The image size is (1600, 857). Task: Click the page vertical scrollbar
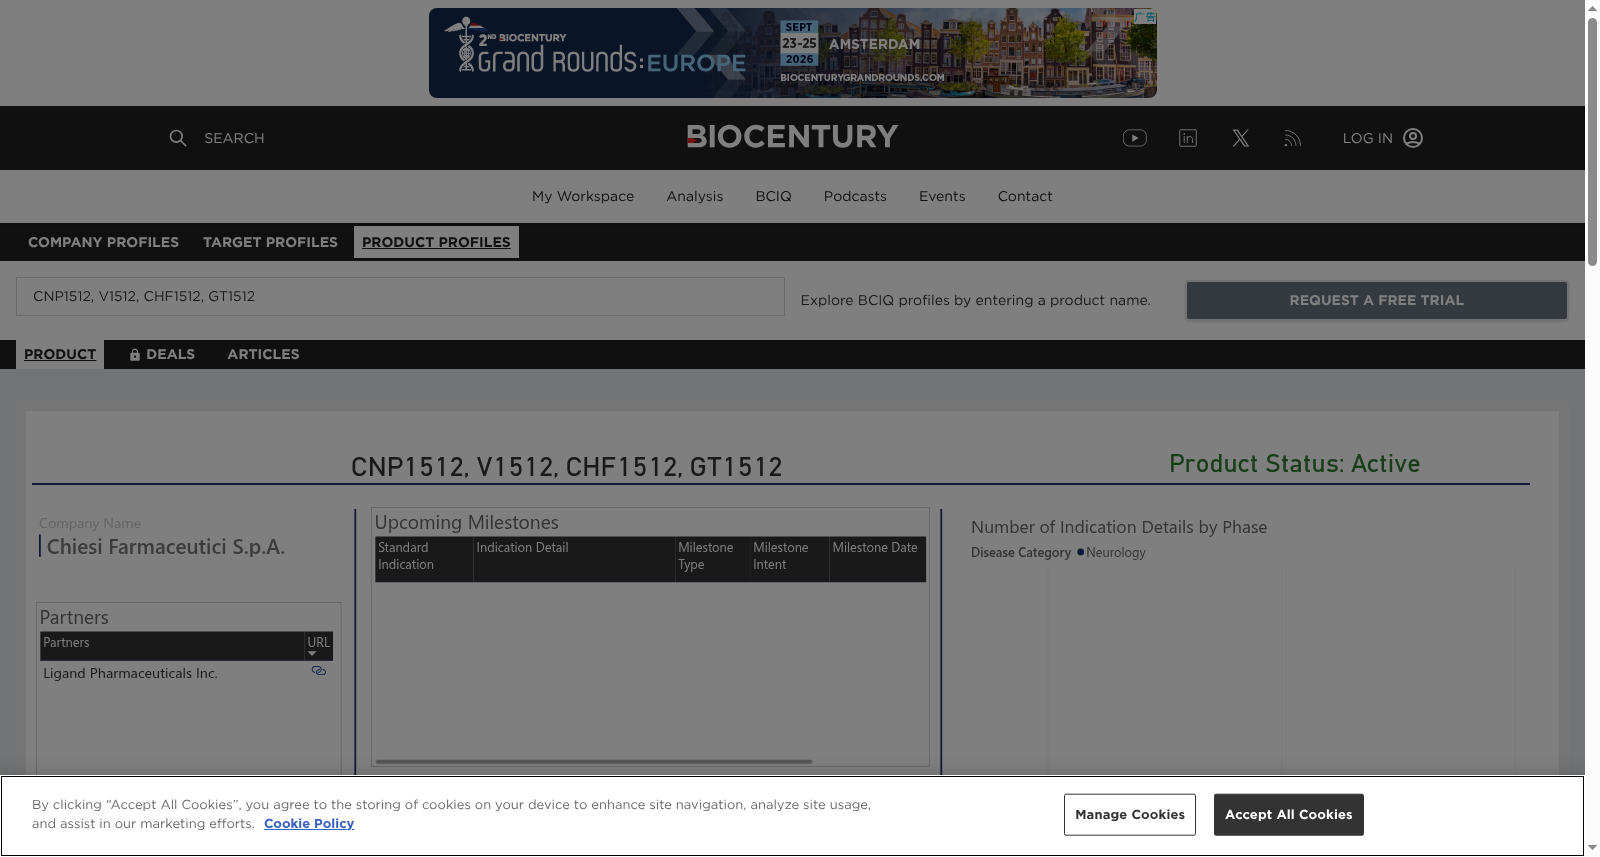point(1592,140)
